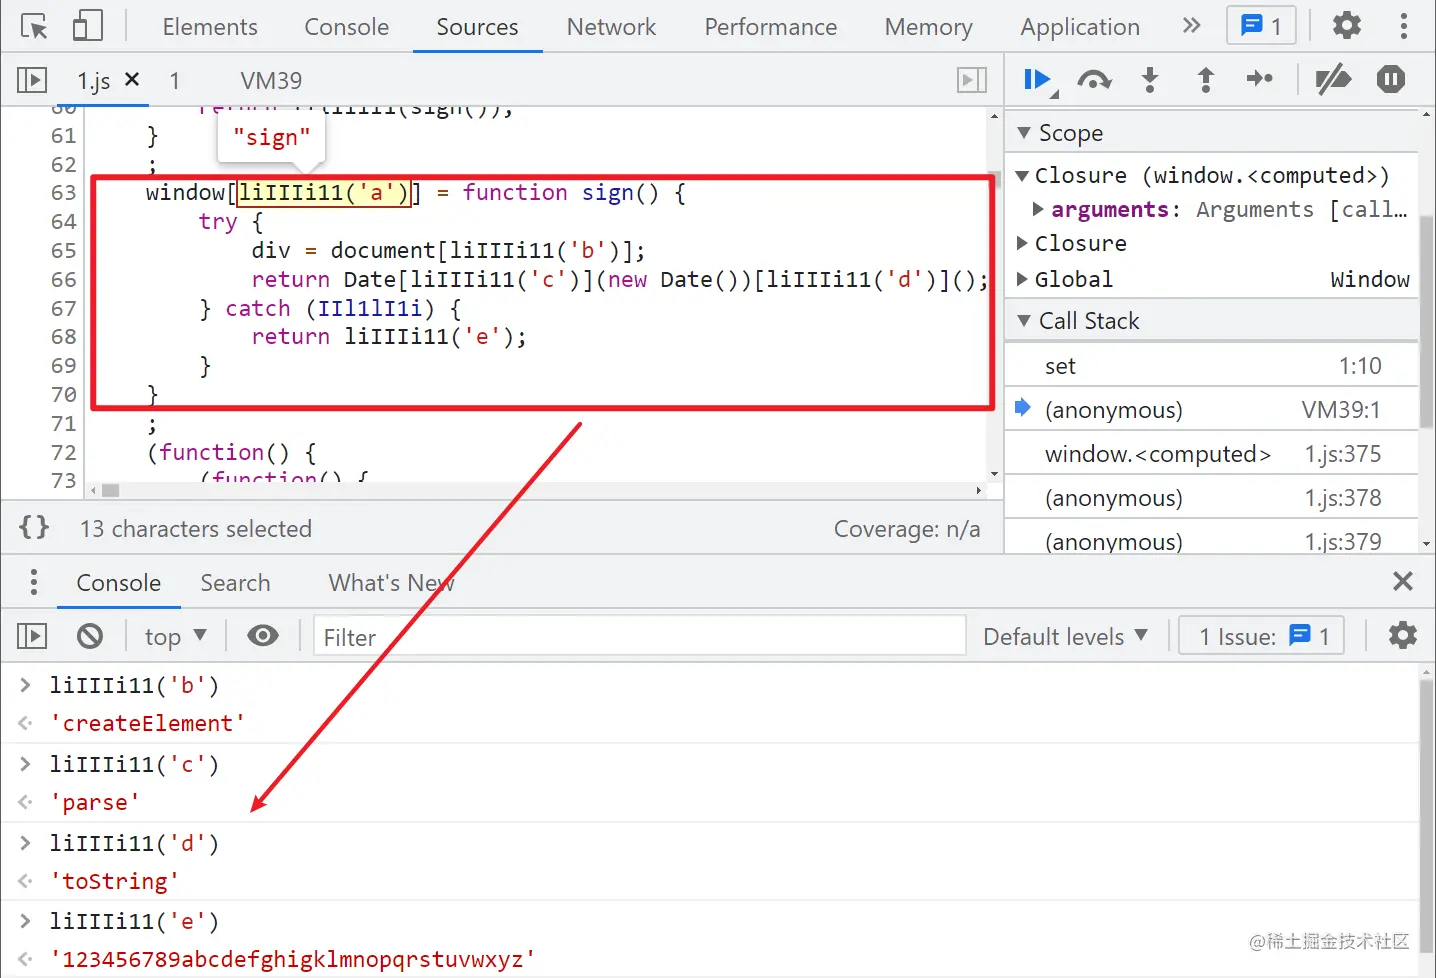
Task: Step over next function call
Action: pyautogui.click(x=1094, y=80)
